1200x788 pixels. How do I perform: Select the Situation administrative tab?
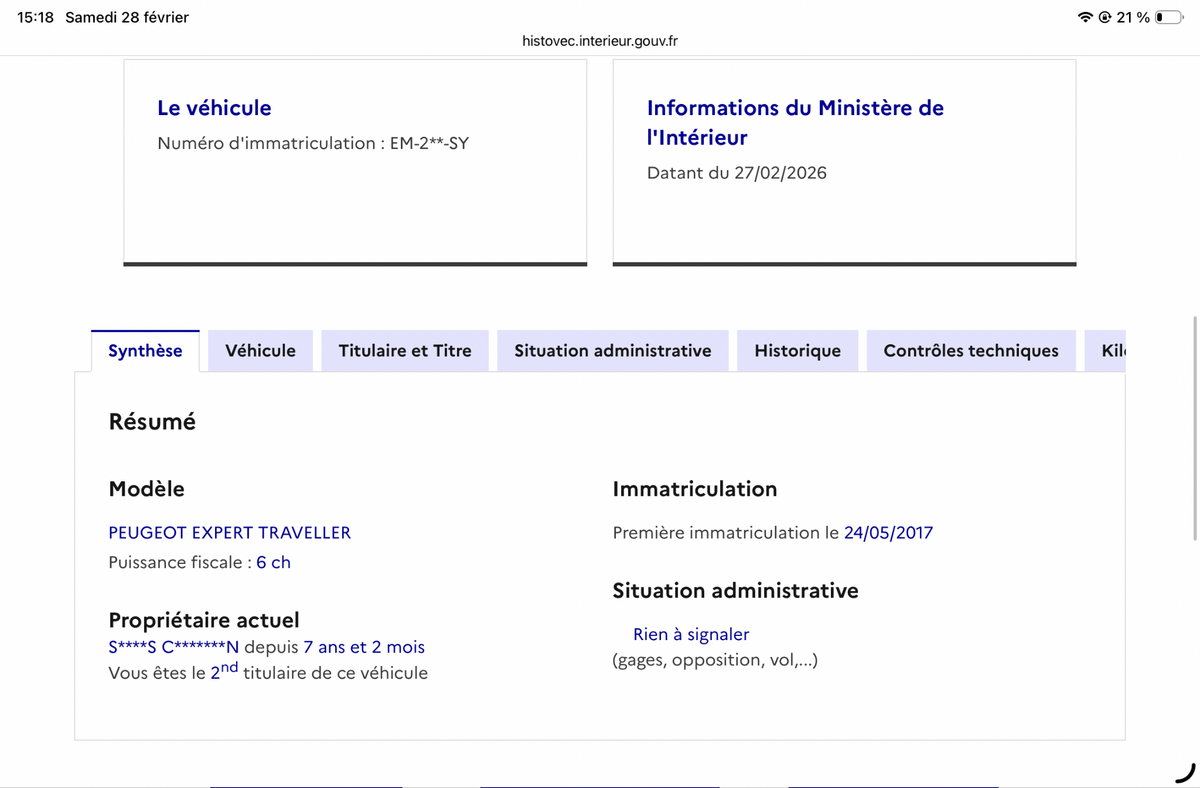coord(613,351)
